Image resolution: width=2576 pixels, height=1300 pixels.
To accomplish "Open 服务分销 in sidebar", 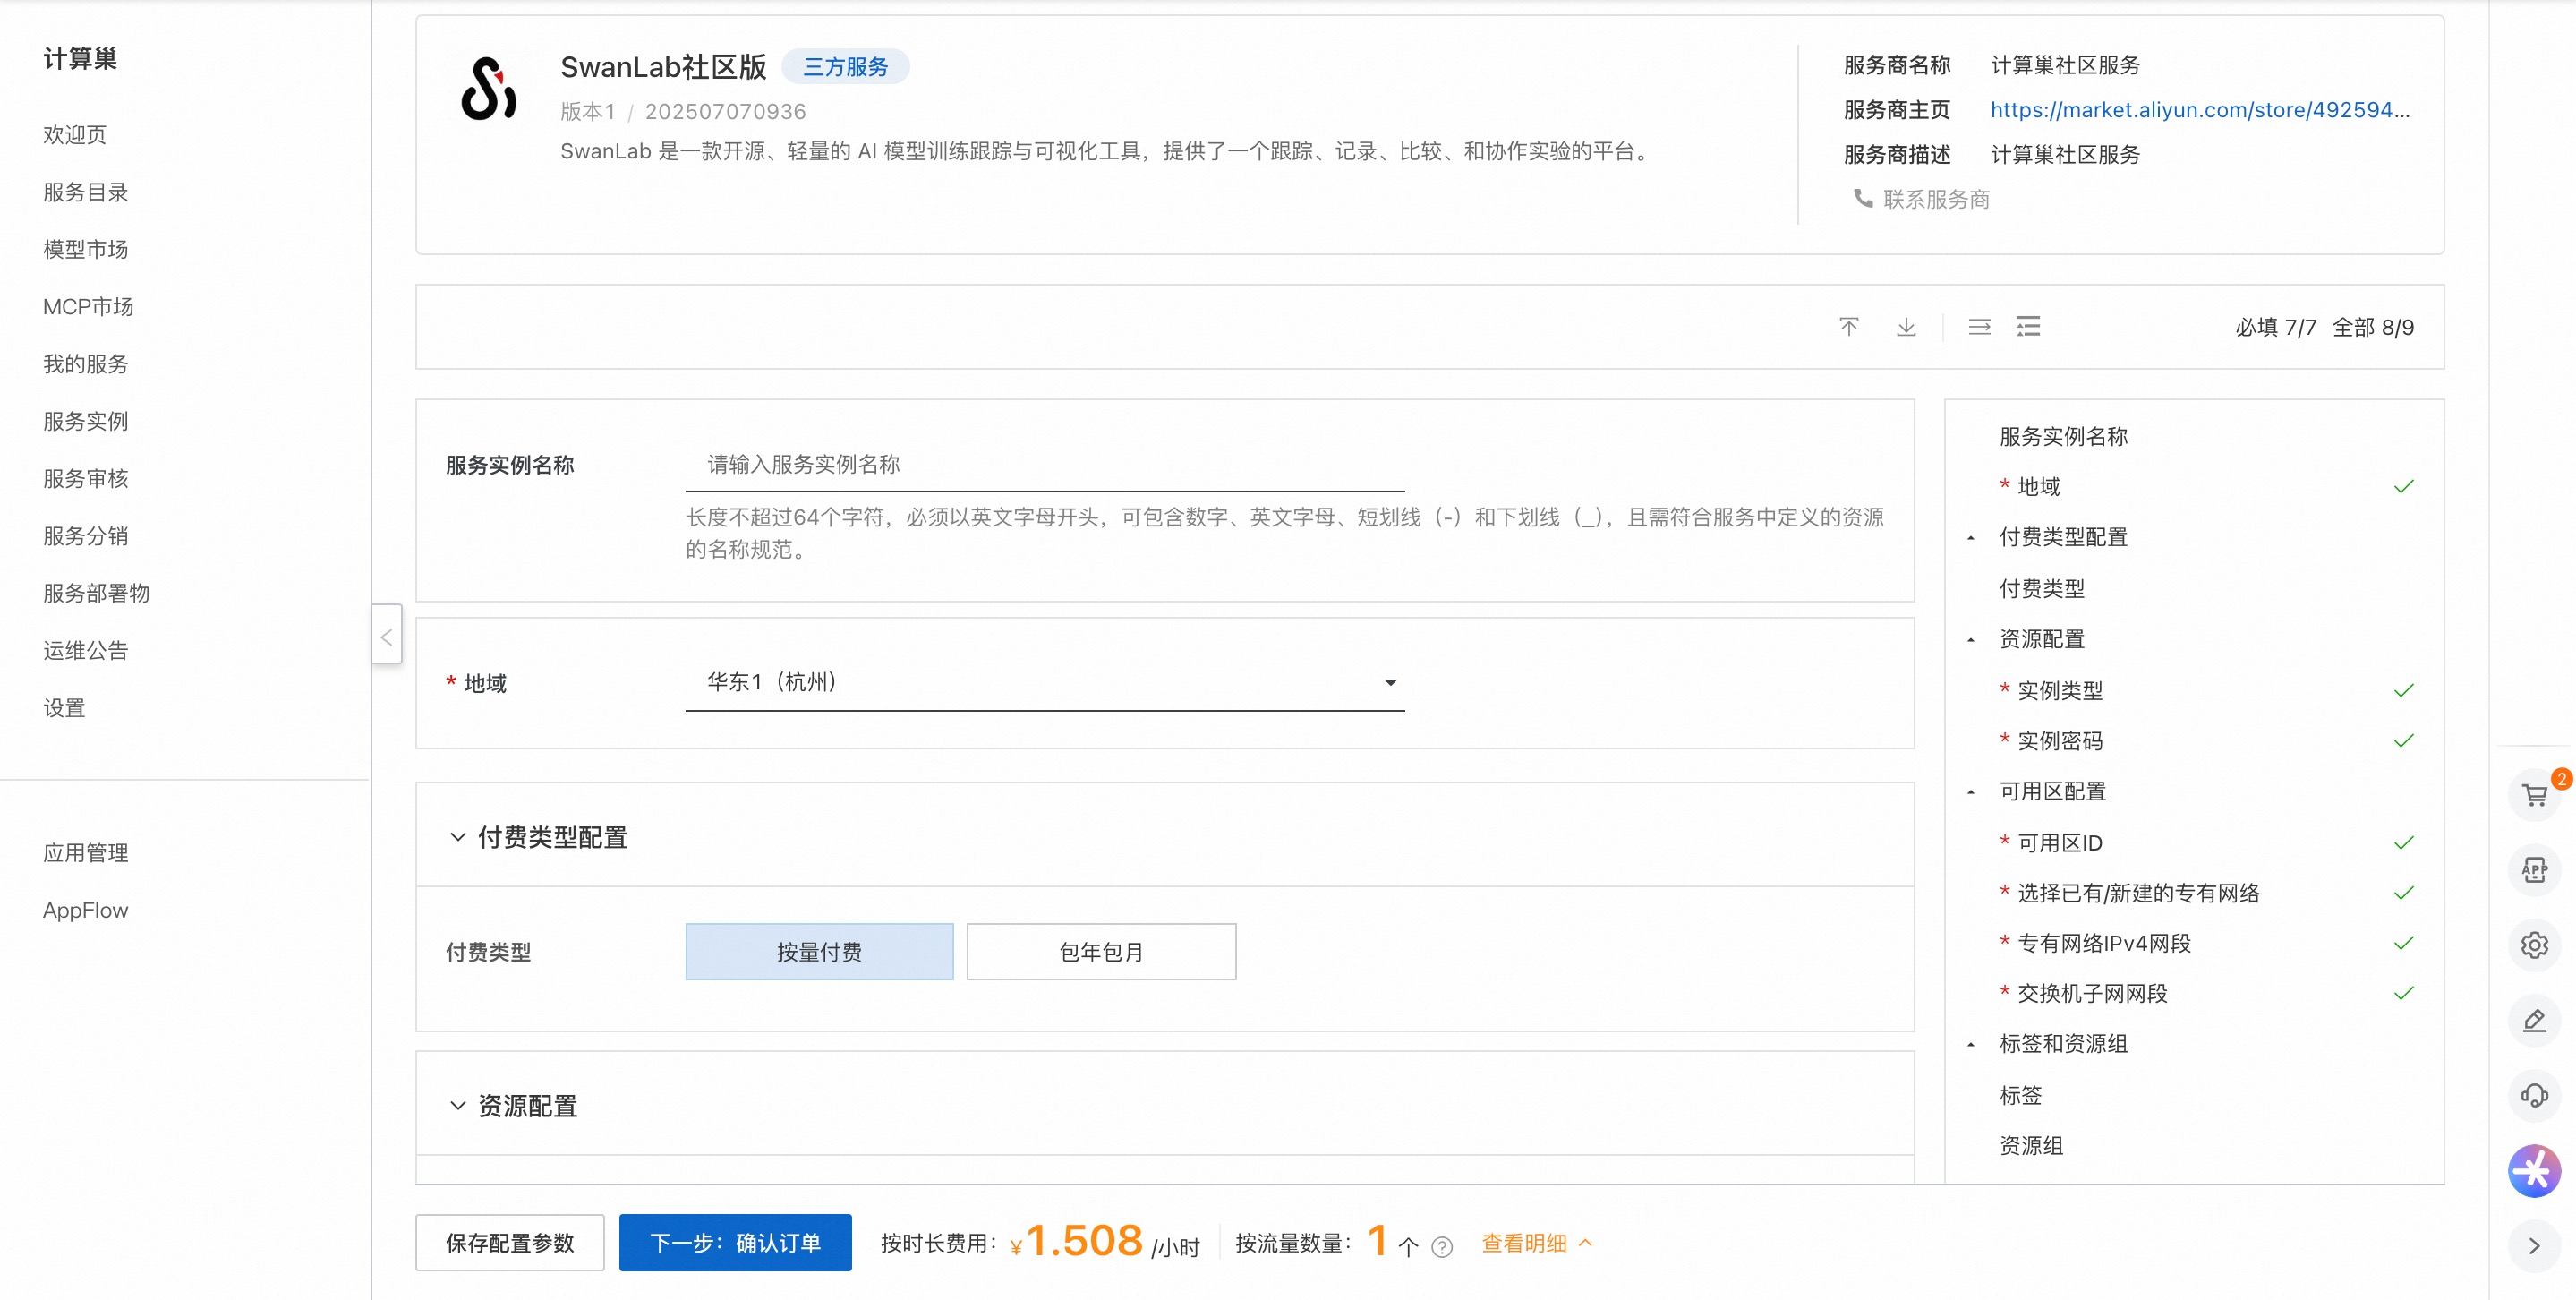I will pos(86,536).
